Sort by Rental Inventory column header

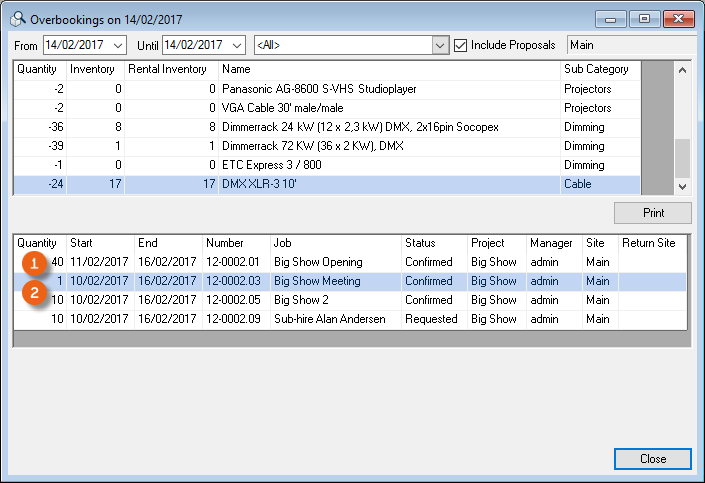[x=170, y=69]
